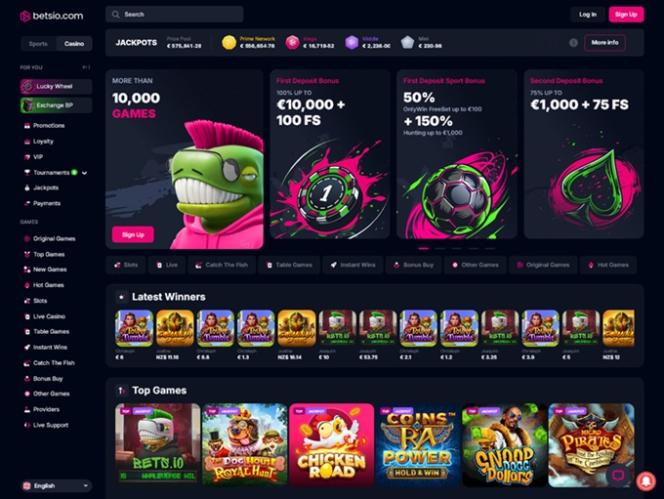The image size is (664, 499).
Task: Switch to the Sports toggle
Action: (x=38, y=44)
